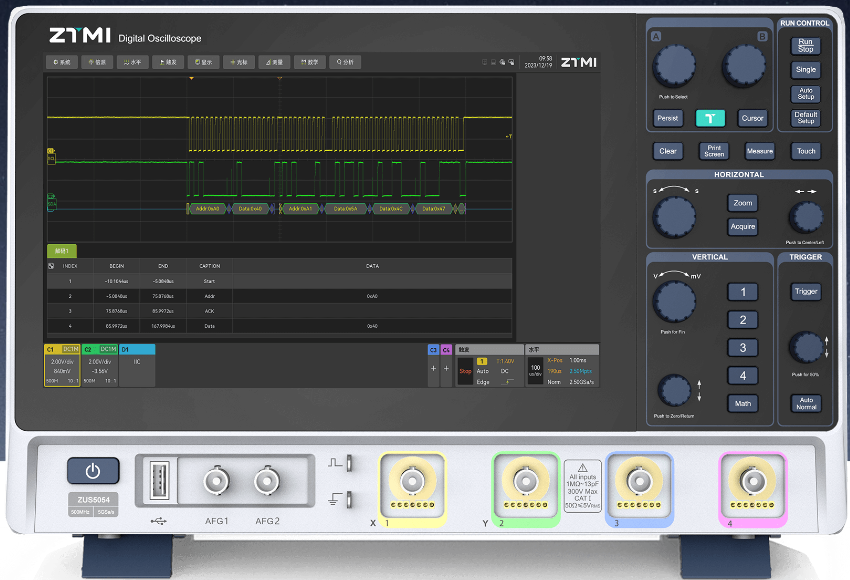Viewport: 850px width, 580px height.
Task: Click the vertical scale V/mV knob
Action: (x=675, y=301)
